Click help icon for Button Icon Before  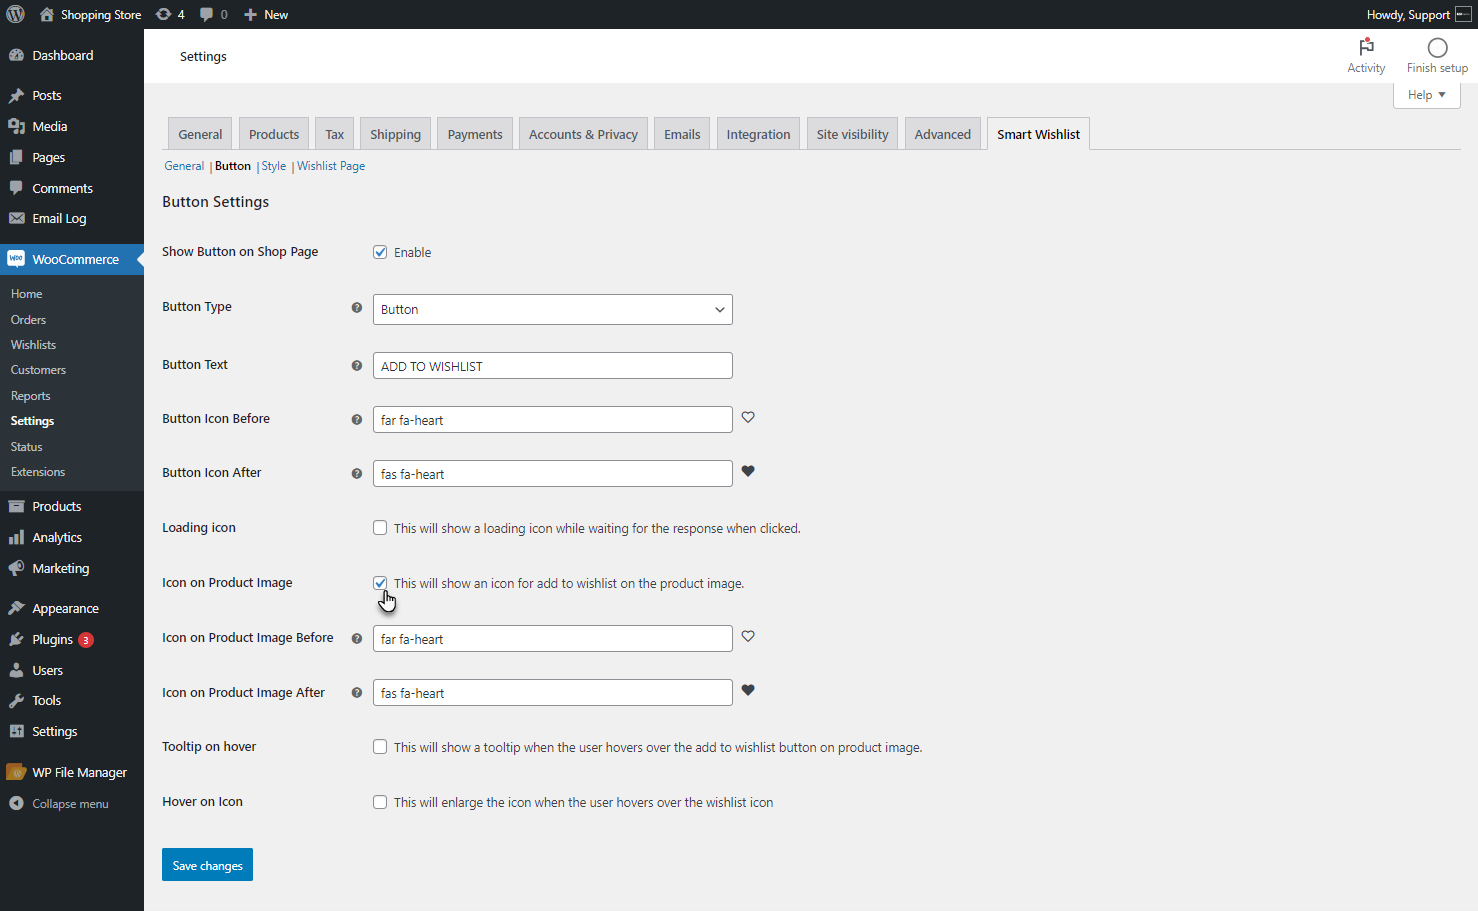coord(356,420)
